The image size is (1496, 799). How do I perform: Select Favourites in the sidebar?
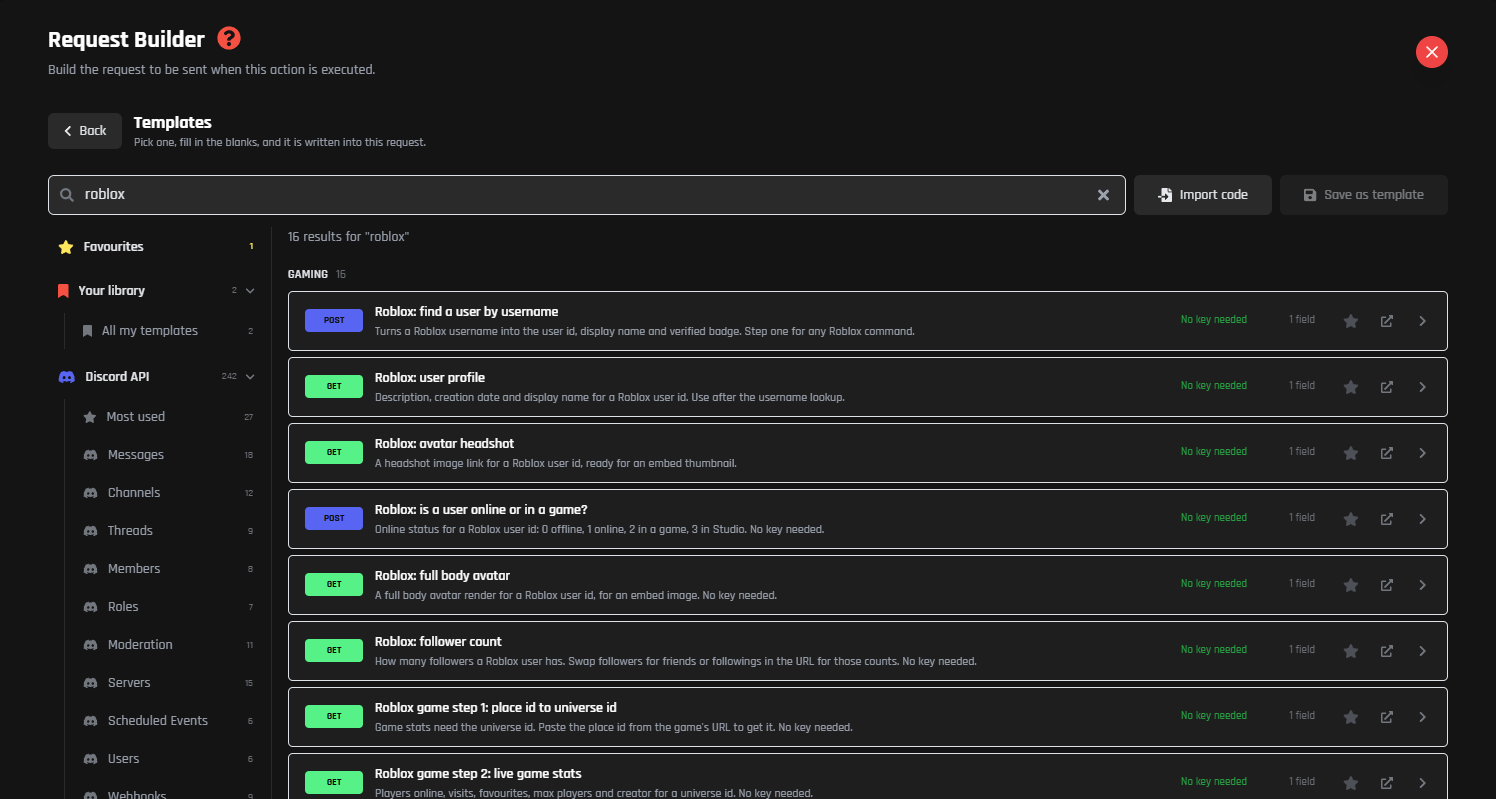[155, 246]
